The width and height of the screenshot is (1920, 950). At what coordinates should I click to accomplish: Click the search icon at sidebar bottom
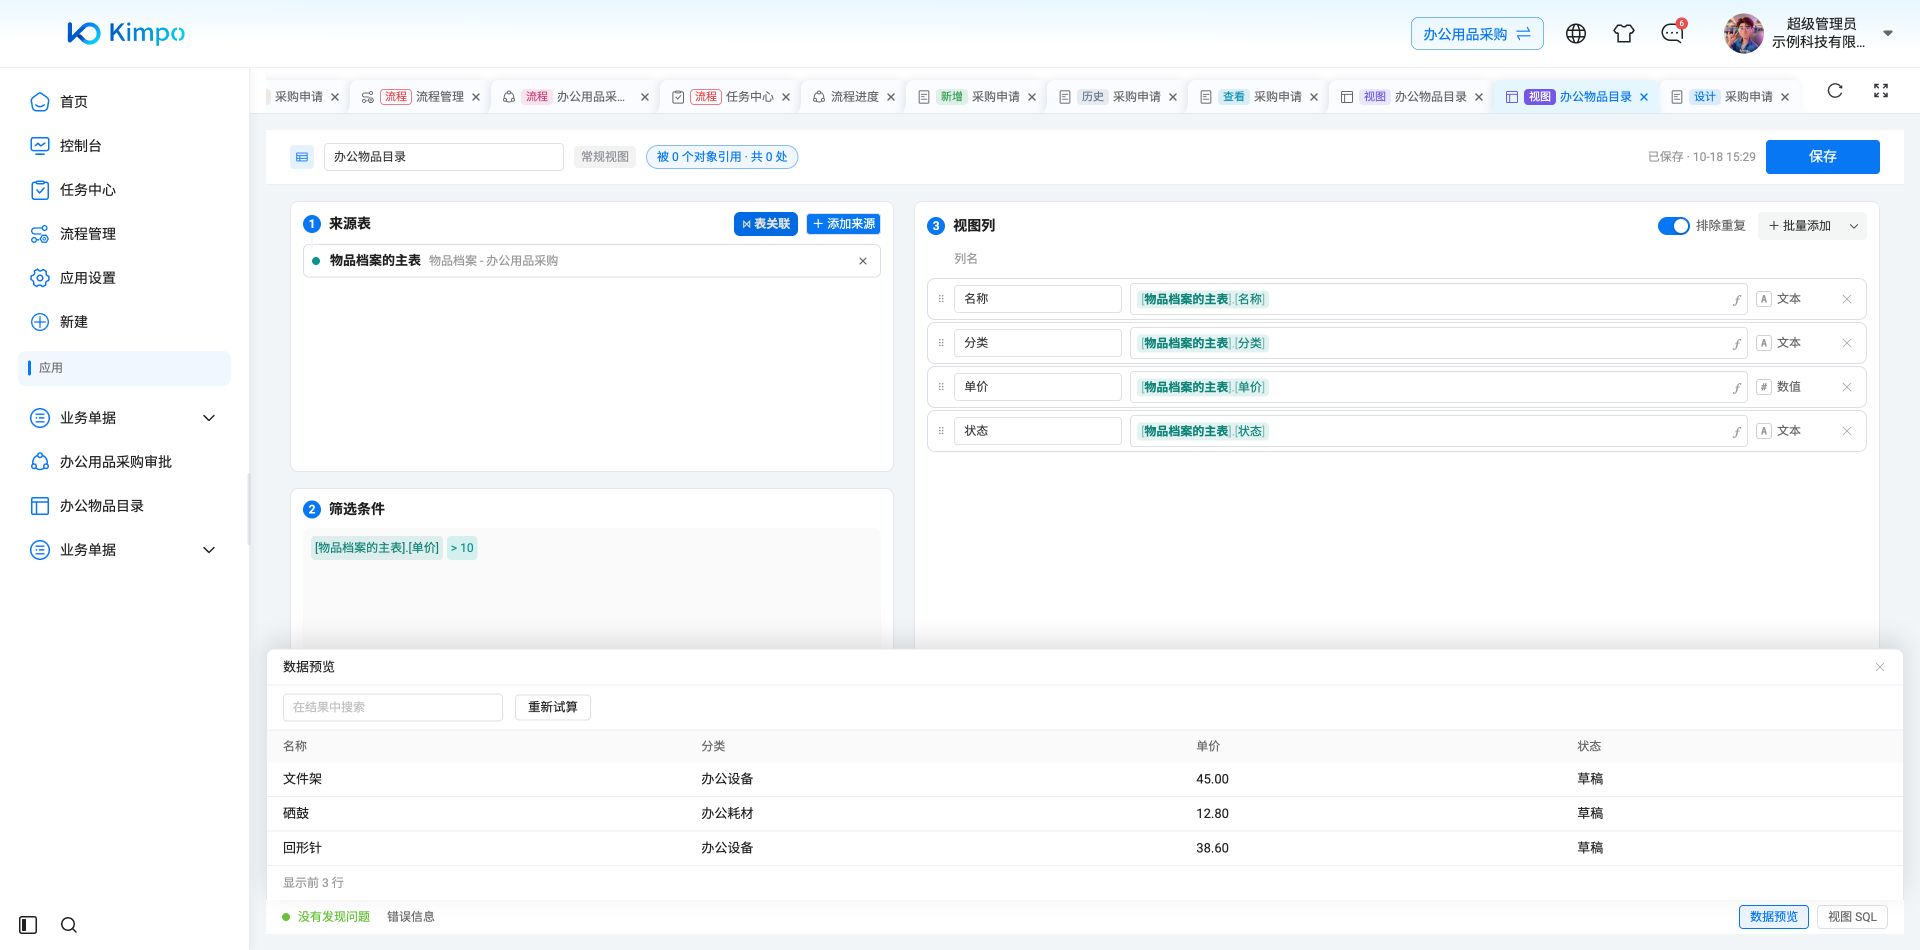(69, 925)
